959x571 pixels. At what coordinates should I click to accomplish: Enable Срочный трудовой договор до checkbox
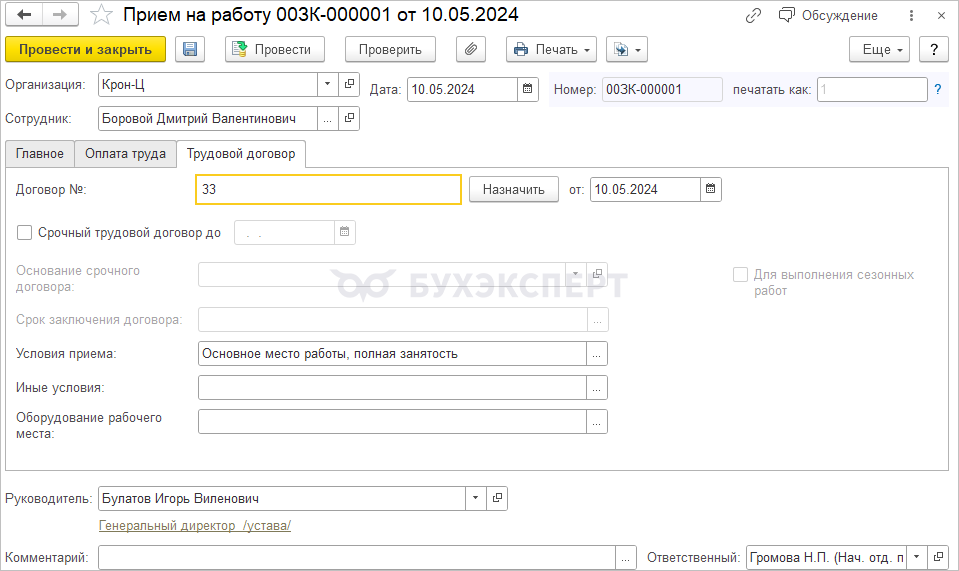pyautogui.click(x=24, y=232)
